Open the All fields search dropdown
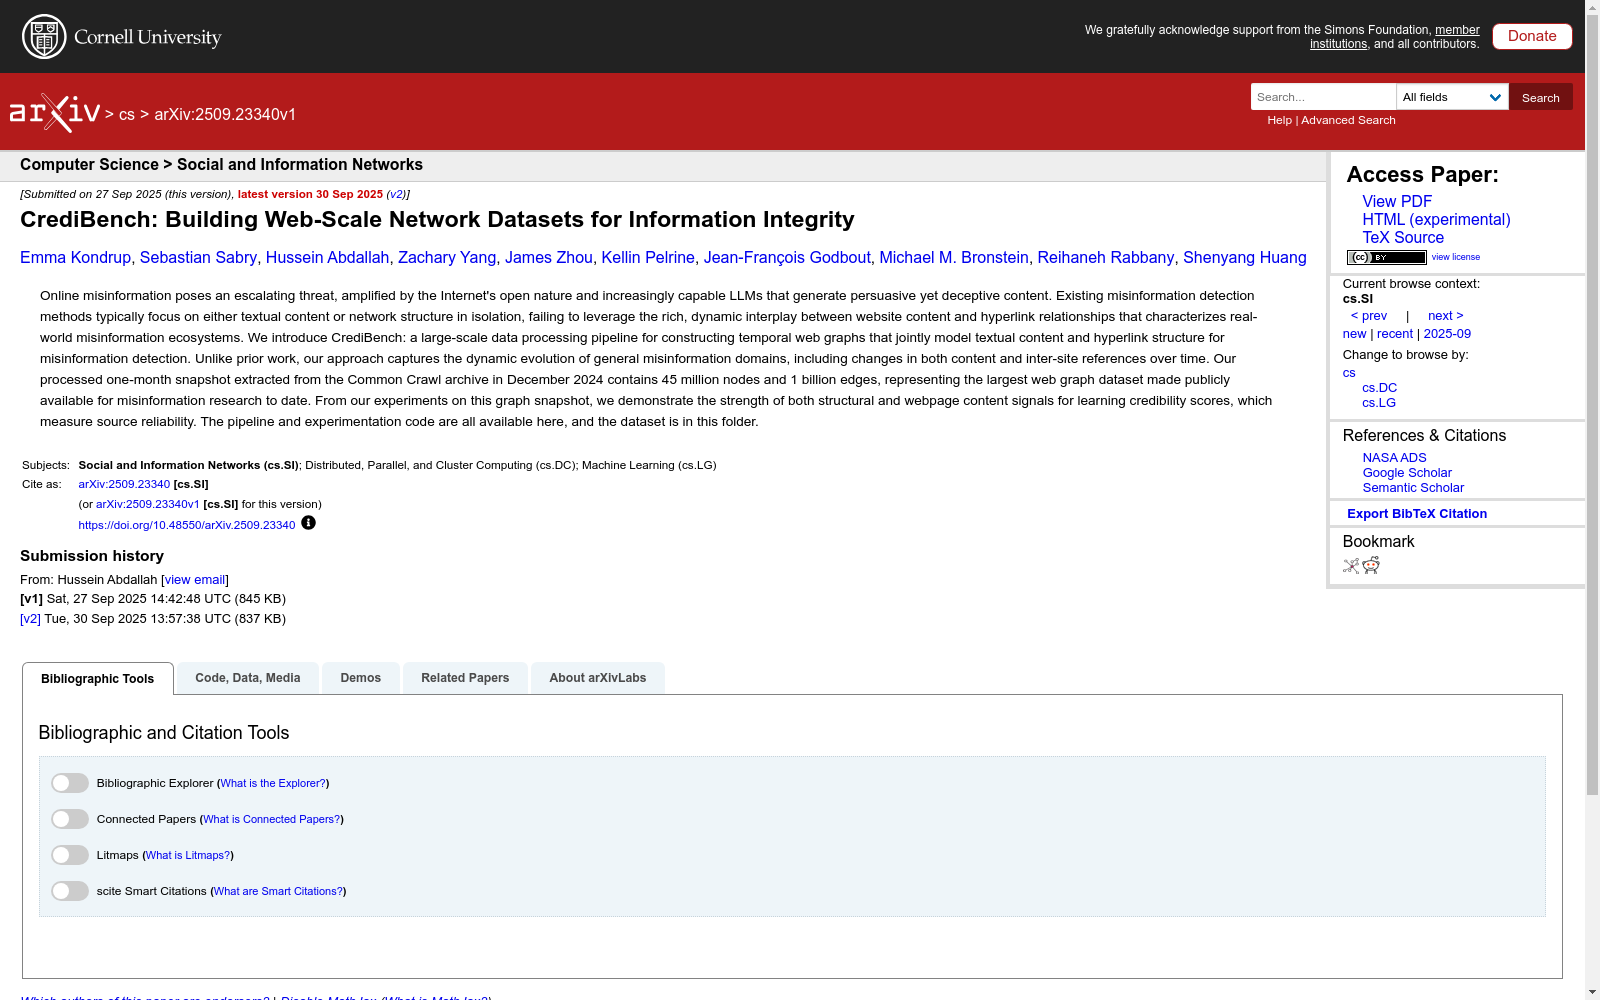The image size is (1600, 1000). [x=1452, y=97]
